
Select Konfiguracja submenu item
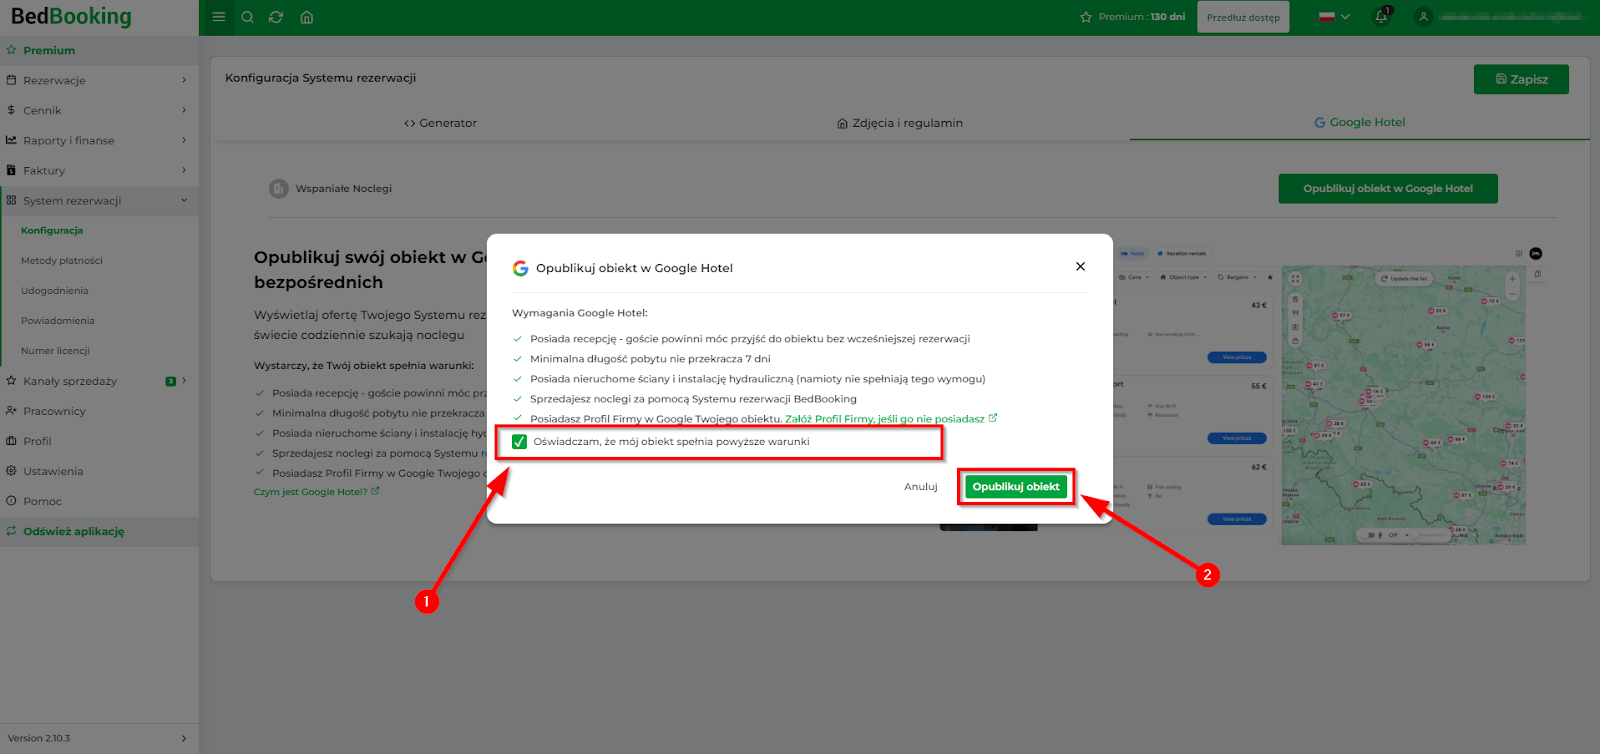[52, 231]
